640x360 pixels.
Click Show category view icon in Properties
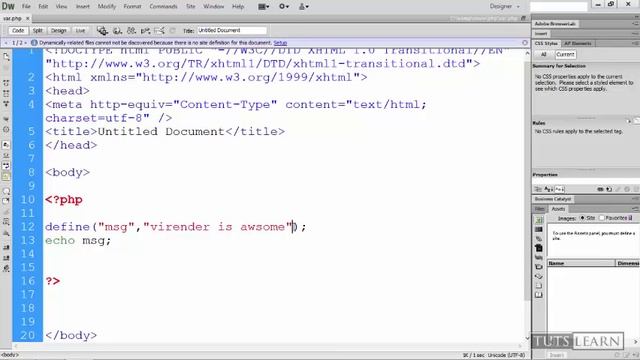click(538, 189)
